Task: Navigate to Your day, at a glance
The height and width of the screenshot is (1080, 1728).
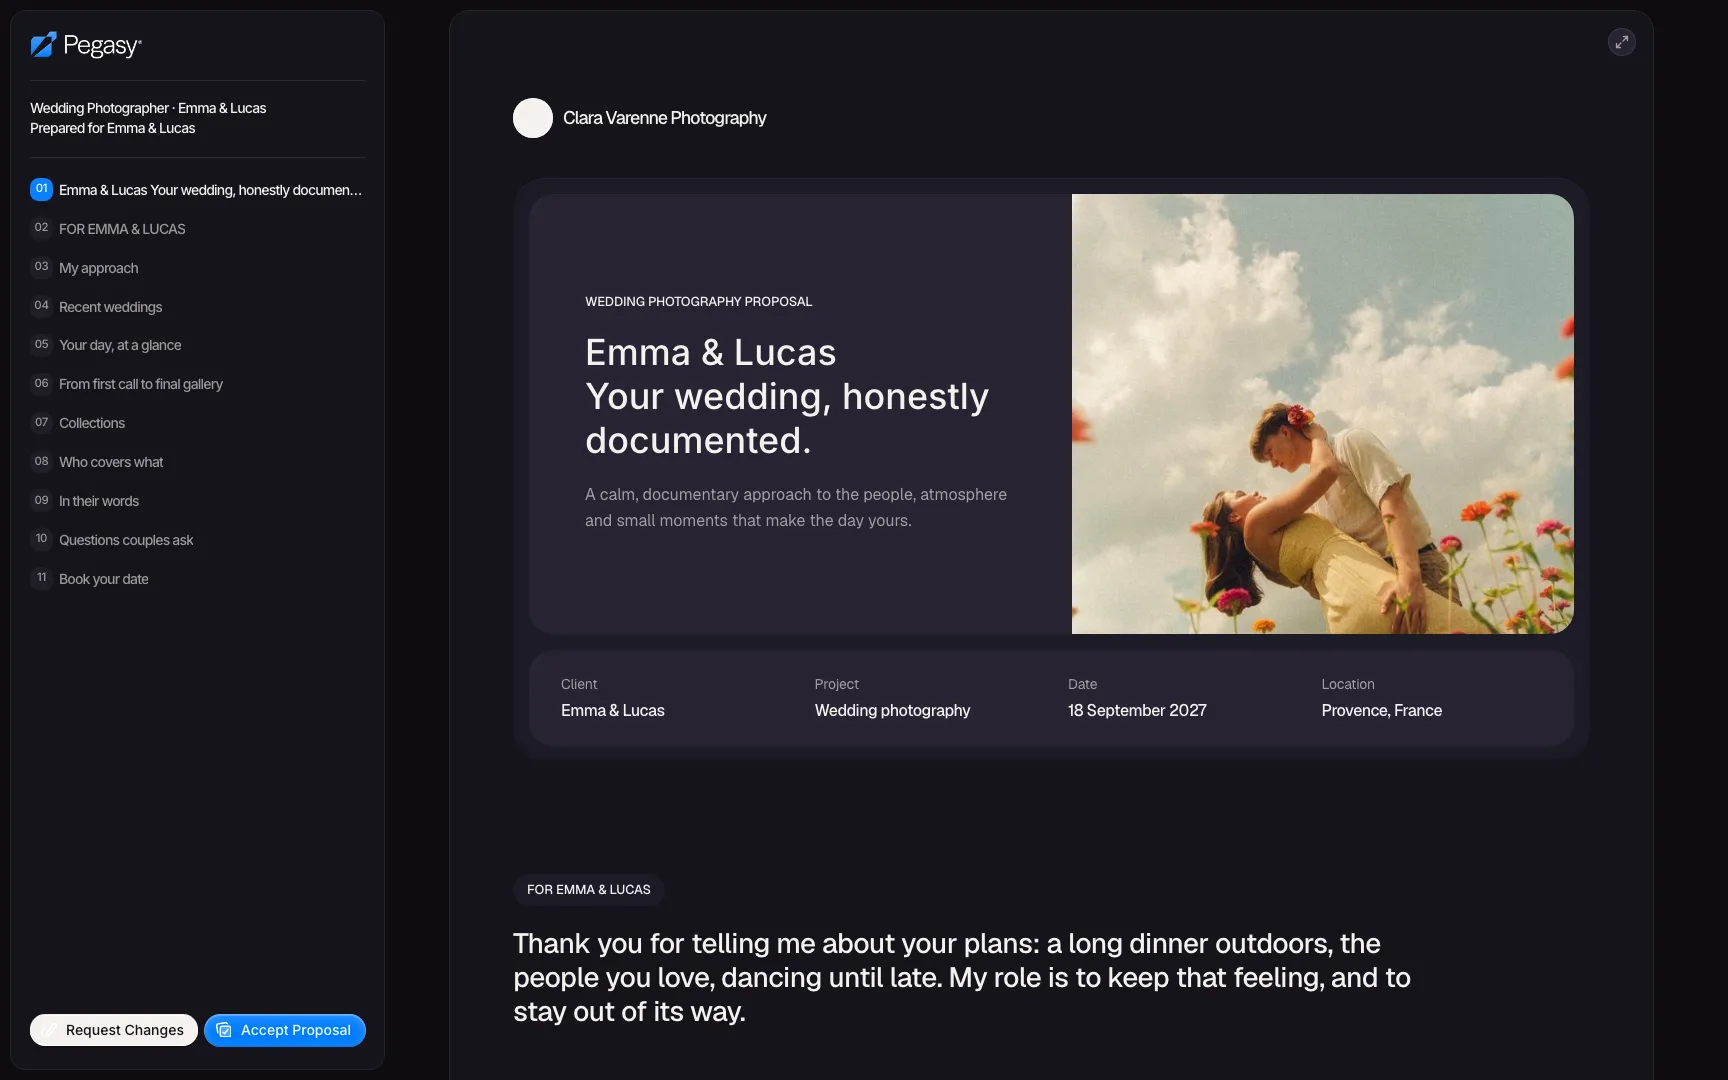Action: [x=197, y=345]
